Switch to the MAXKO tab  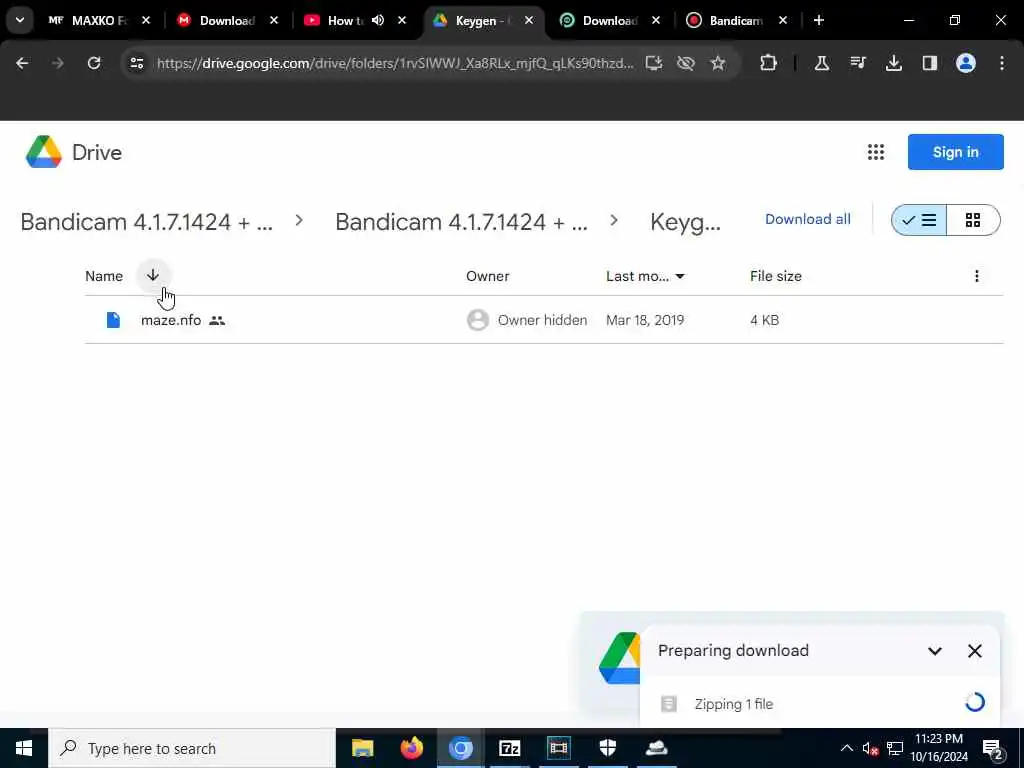99,20
